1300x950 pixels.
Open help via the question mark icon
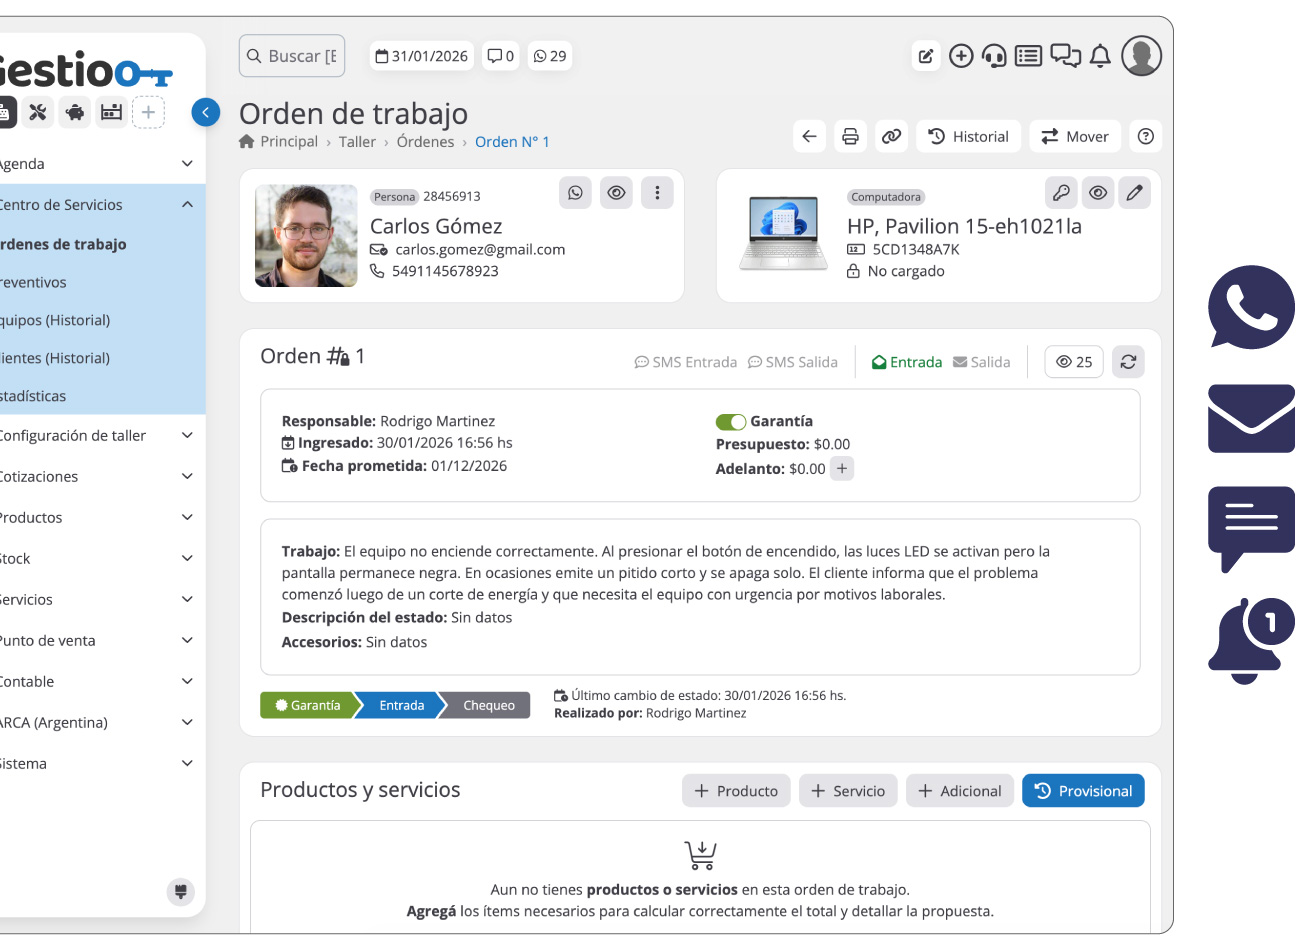coord(1146,136)
